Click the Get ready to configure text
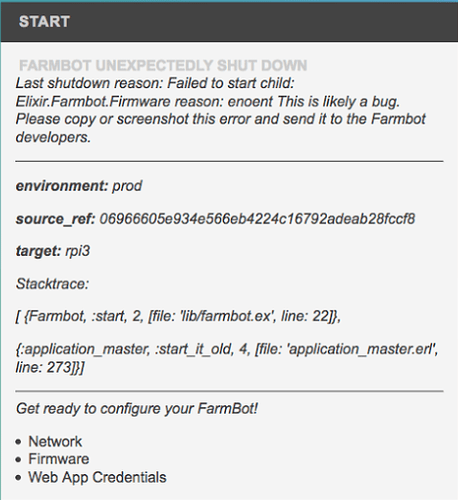The width and height of the screenshot is (458, 500). (x=137, y=409)
